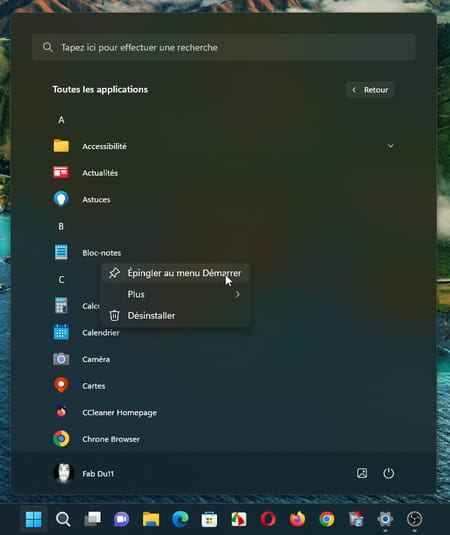Click the power button icon

[x=389, y=473]
